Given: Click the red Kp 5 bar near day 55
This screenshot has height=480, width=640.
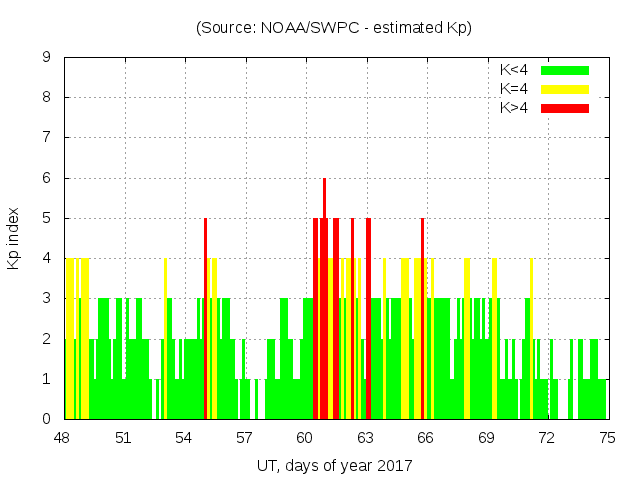Looking at the screenshot, I should pos(205,320).
